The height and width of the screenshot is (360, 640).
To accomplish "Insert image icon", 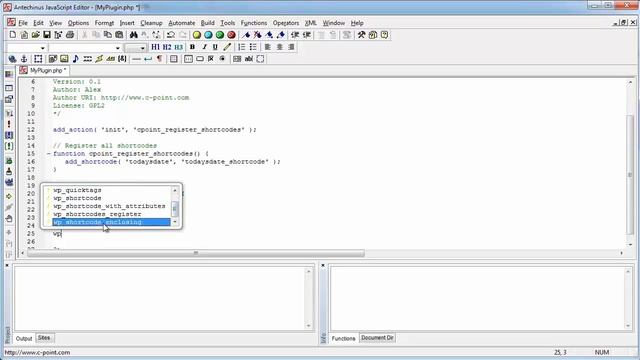I will (64, 59).
